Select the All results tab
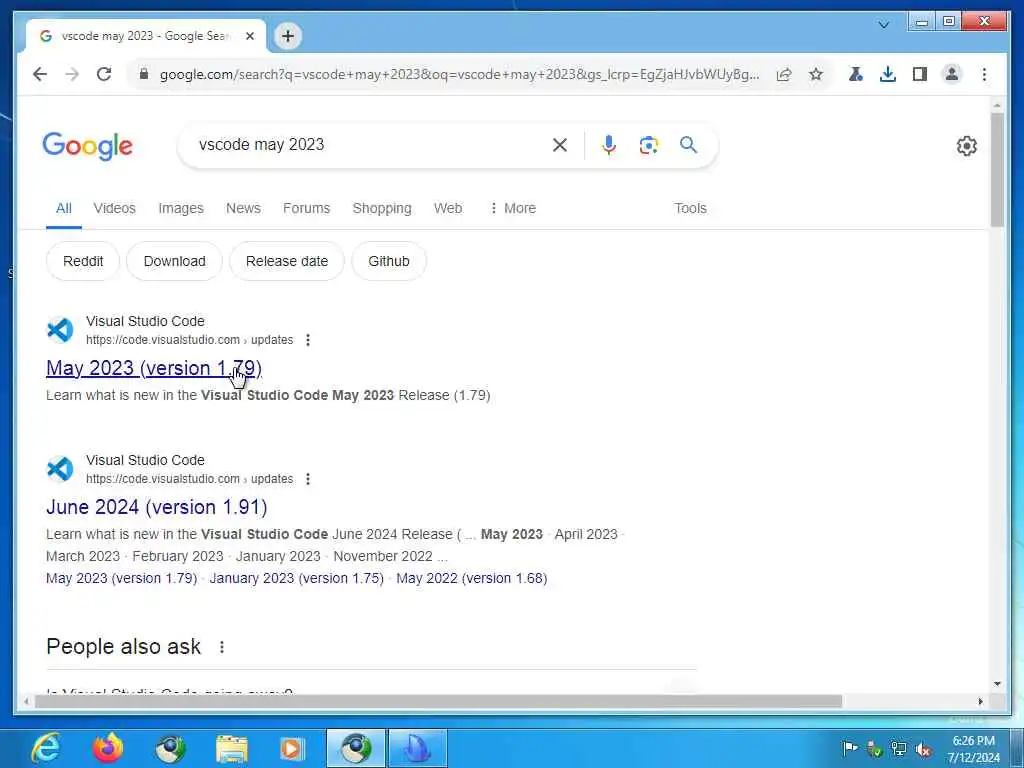Viewport: 1024px width, 768px height. click(63, 208)
